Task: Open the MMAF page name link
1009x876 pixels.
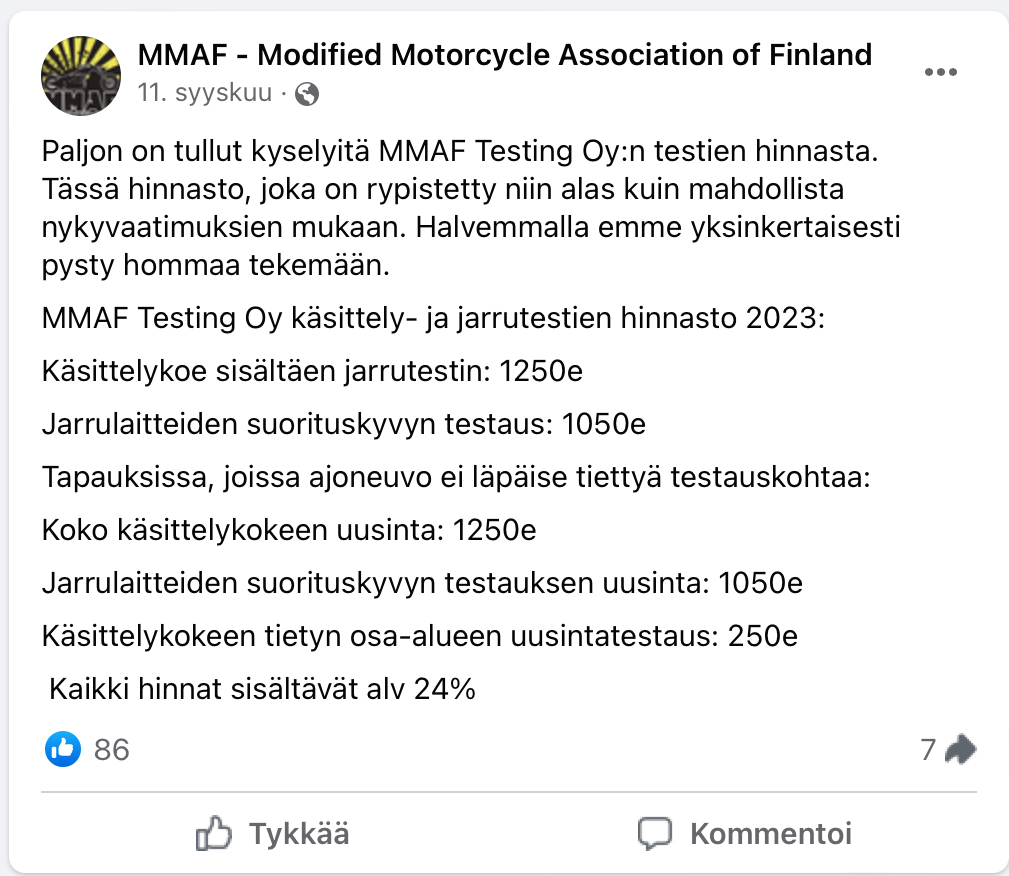Action: 504,54
